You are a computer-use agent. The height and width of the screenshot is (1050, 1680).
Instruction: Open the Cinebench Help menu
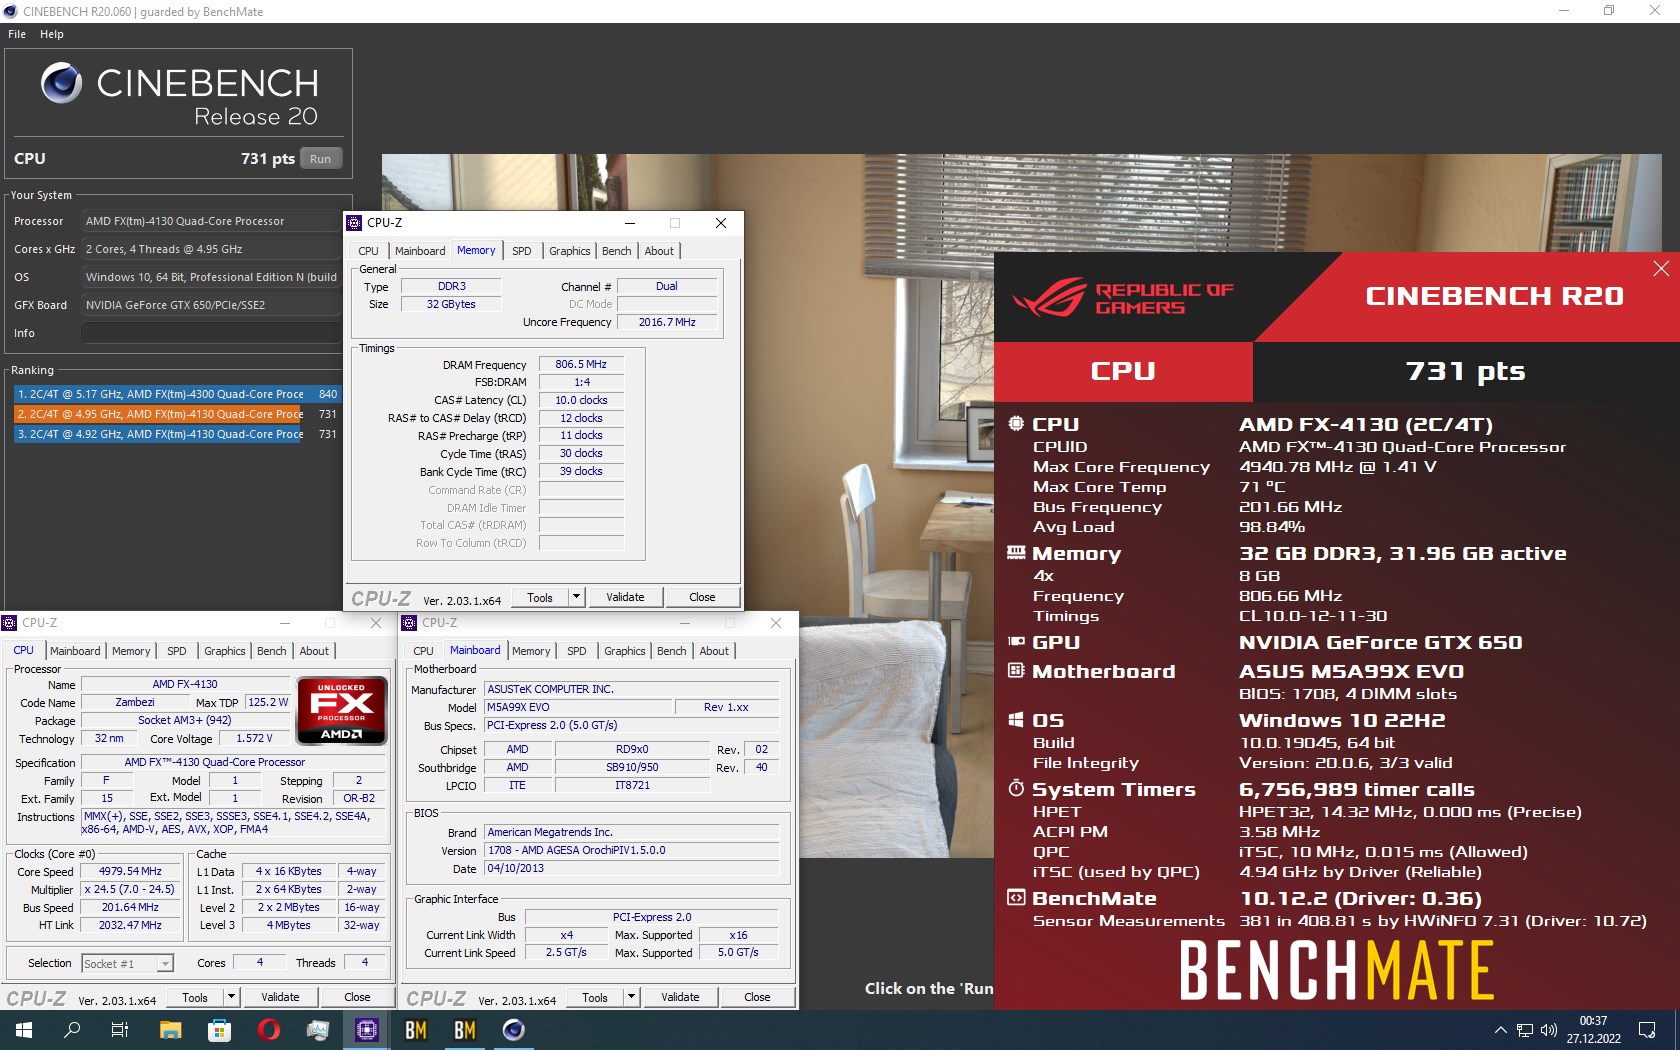pos(52,34)
